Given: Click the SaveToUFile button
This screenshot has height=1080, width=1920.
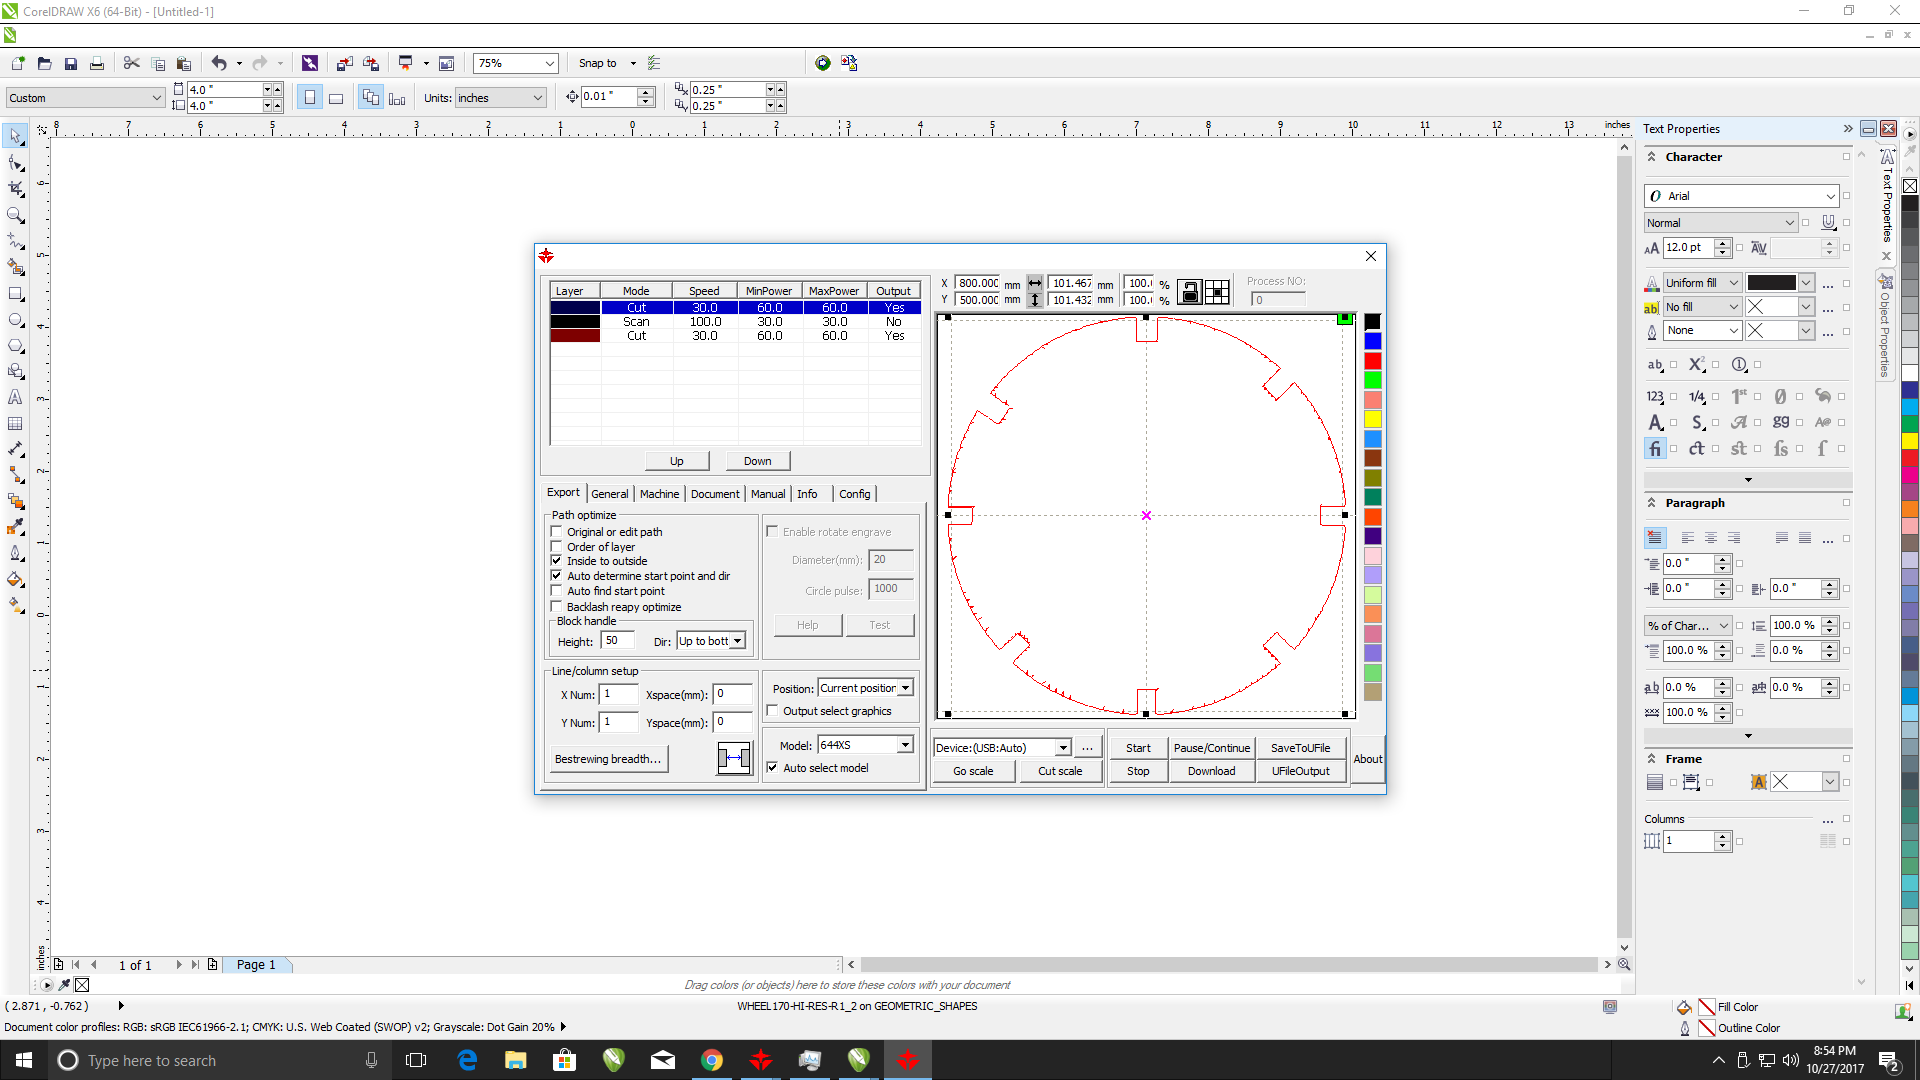Looking at the screenshot, I should [1300, 748].
